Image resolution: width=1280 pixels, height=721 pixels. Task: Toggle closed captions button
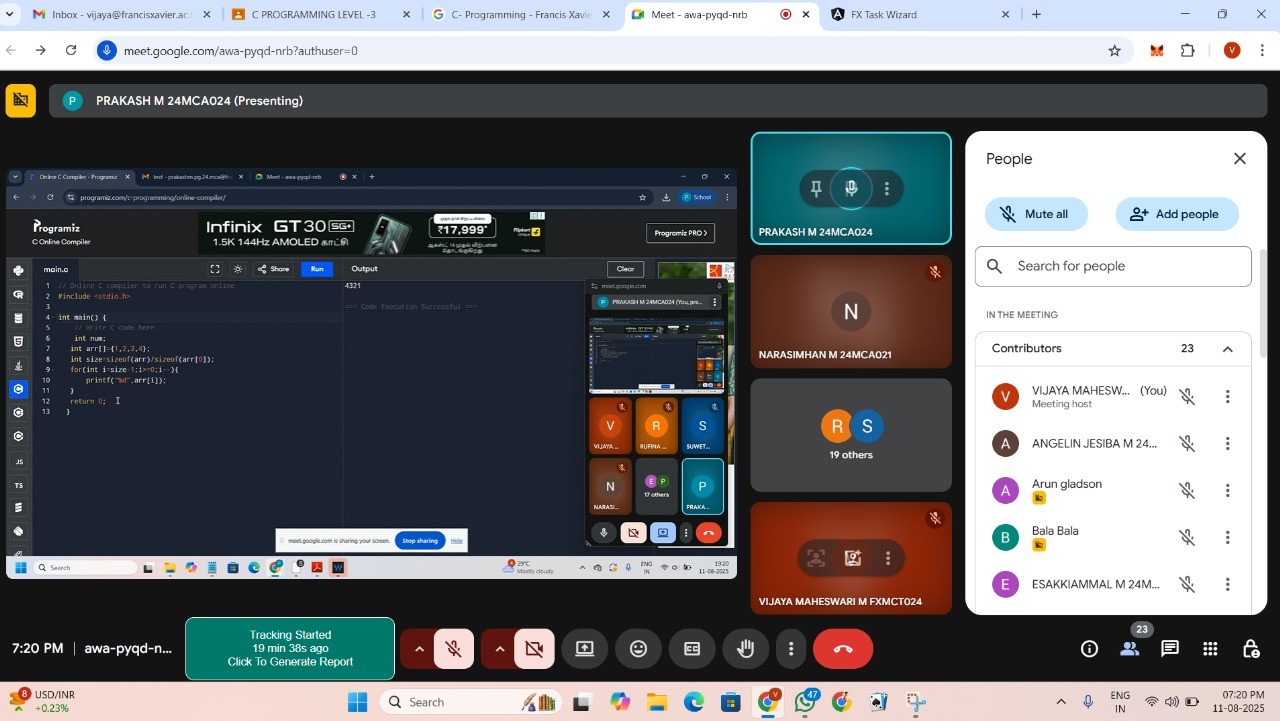coord(692,649)
